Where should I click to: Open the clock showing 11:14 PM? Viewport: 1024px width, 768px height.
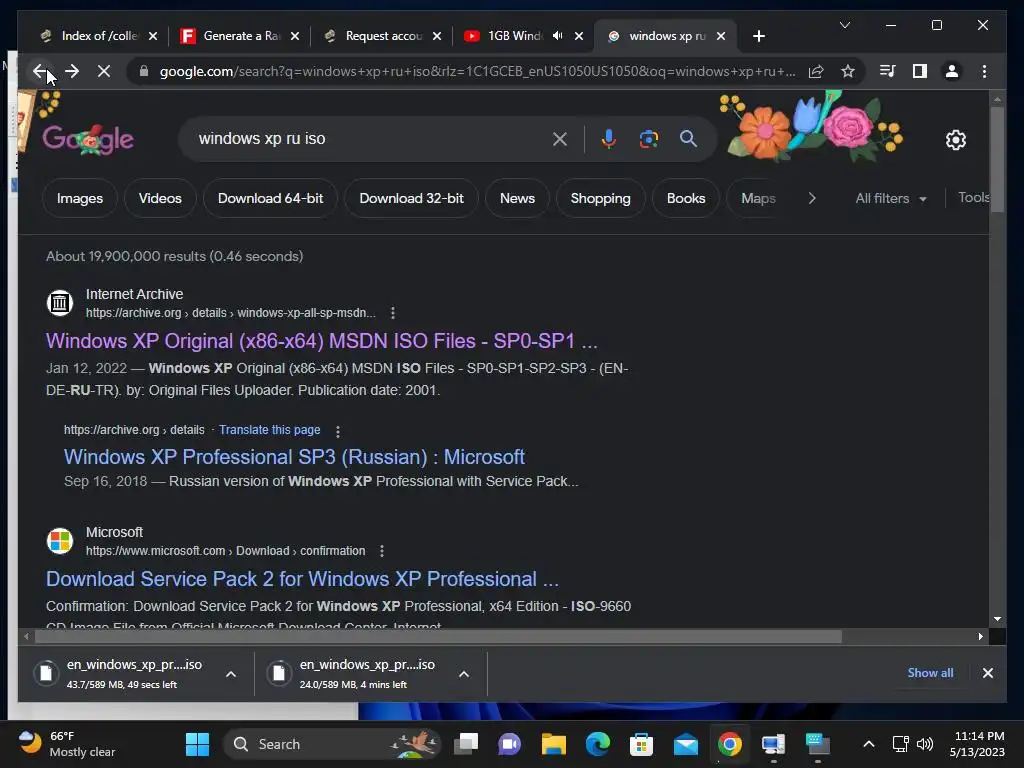point(978,744)
